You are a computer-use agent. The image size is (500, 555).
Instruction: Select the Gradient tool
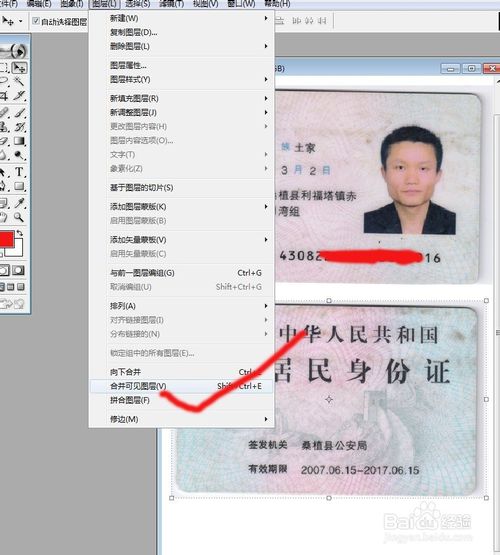19,141
